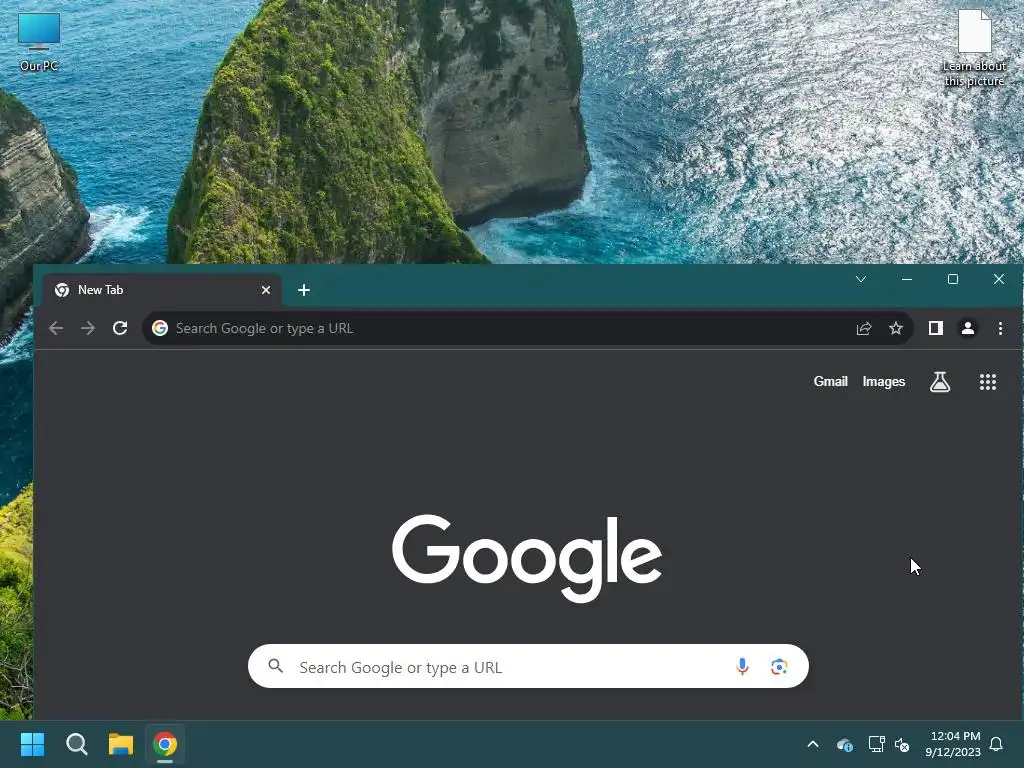Minimize the Chrome window
Image resolution: width=1024 pixels, height=768 pixels.
(x=906, y=279)
